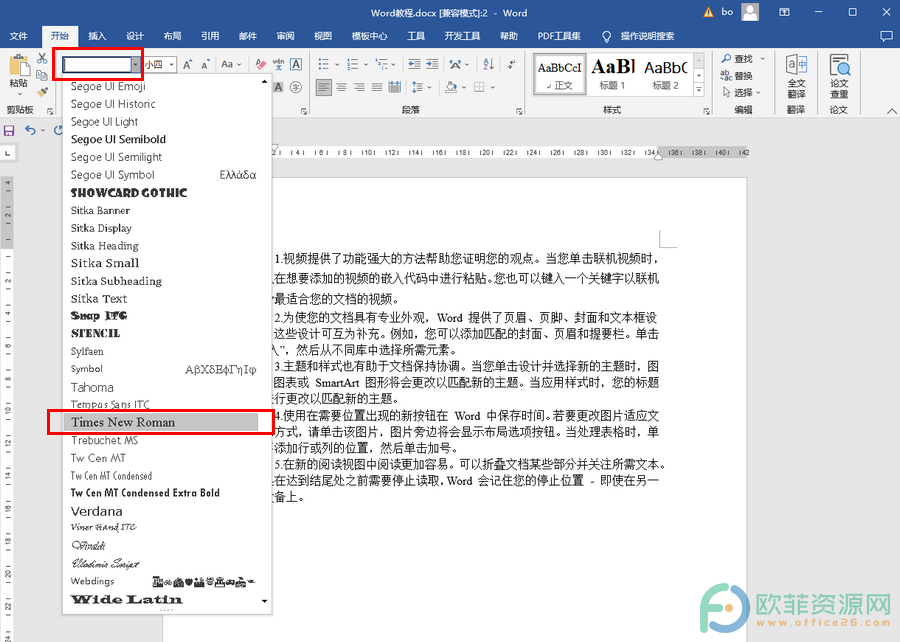The height and width of the screenshot is (642, 900).
Task: Apply character border with the boxed A icon
Action: (x=296, y=64)
